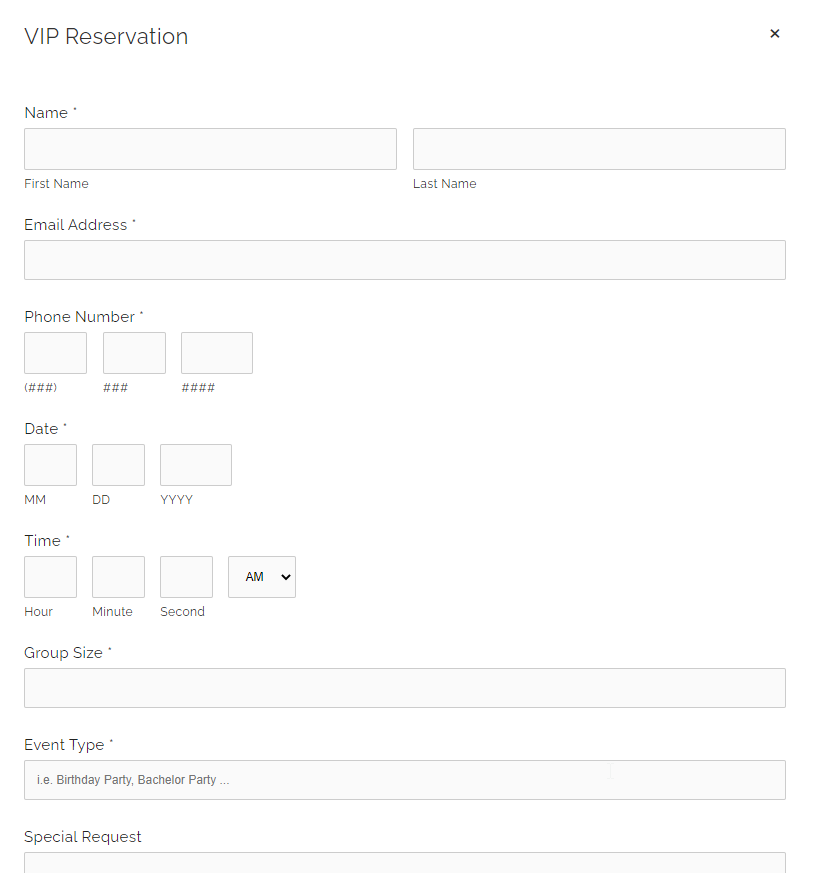Click the Email Address label
Image resolution: width=820 pixels, height=873 pixels.
76,225
